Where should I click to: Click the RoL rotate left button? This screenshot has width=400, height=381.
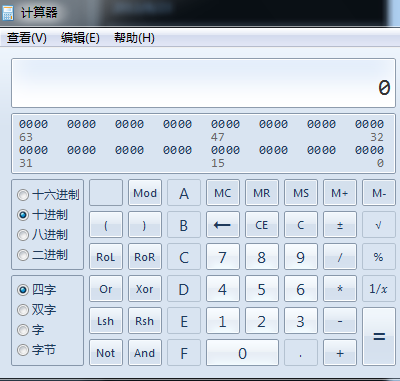tap(106, 257)
